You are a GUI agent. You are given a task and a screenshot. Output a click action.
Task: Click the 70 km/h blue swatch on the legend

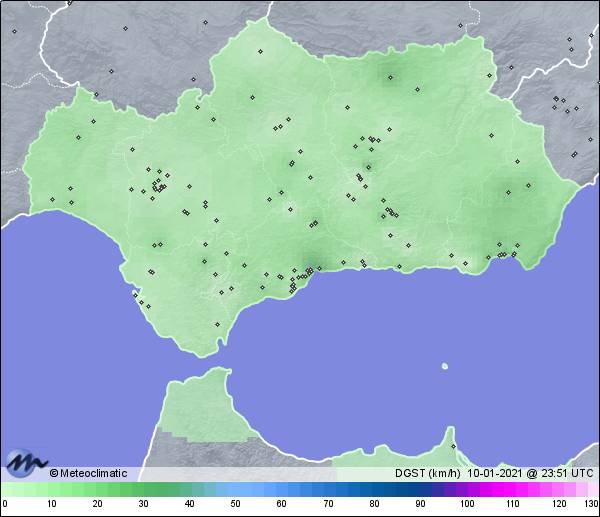coord(327,489)
